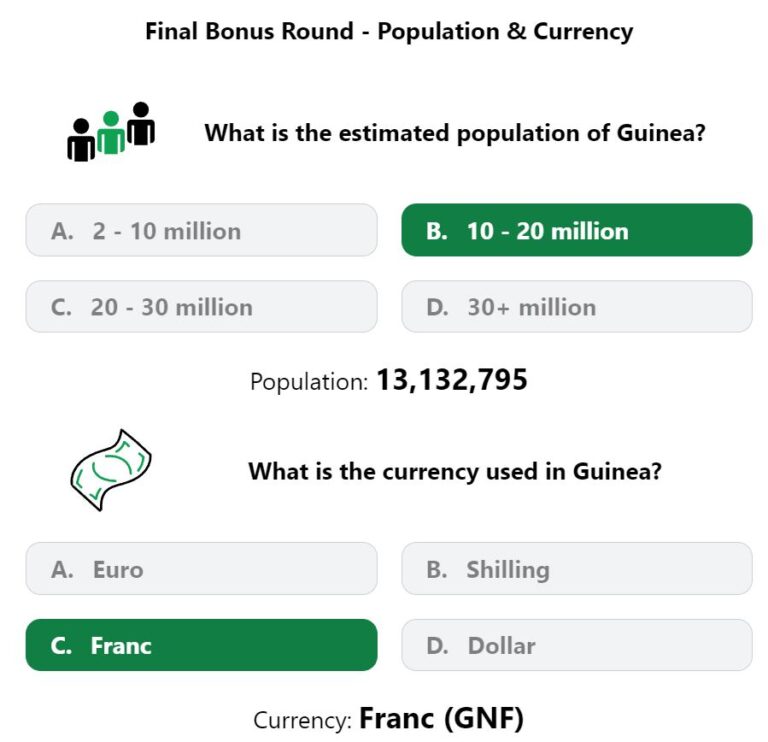
Task: Select the highlighted Franc answer
Action: pyautogui.click(x=201, y=645)
